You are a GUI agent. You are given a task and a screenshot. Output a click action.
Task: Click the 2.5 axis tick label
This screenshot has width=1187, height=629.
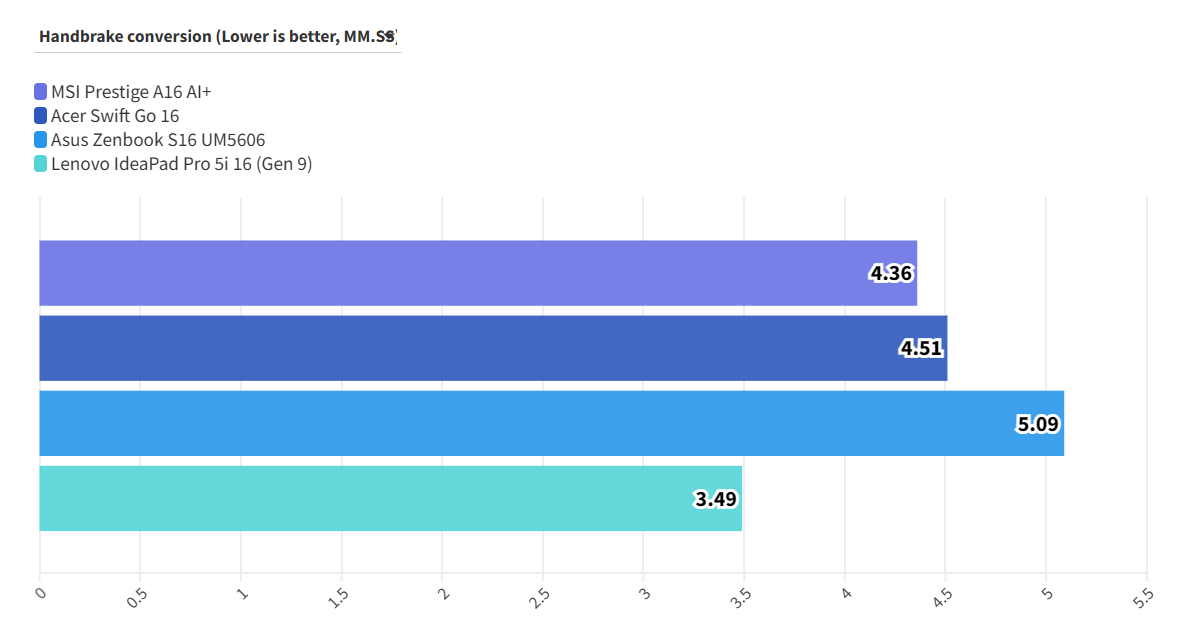point(539,598)
